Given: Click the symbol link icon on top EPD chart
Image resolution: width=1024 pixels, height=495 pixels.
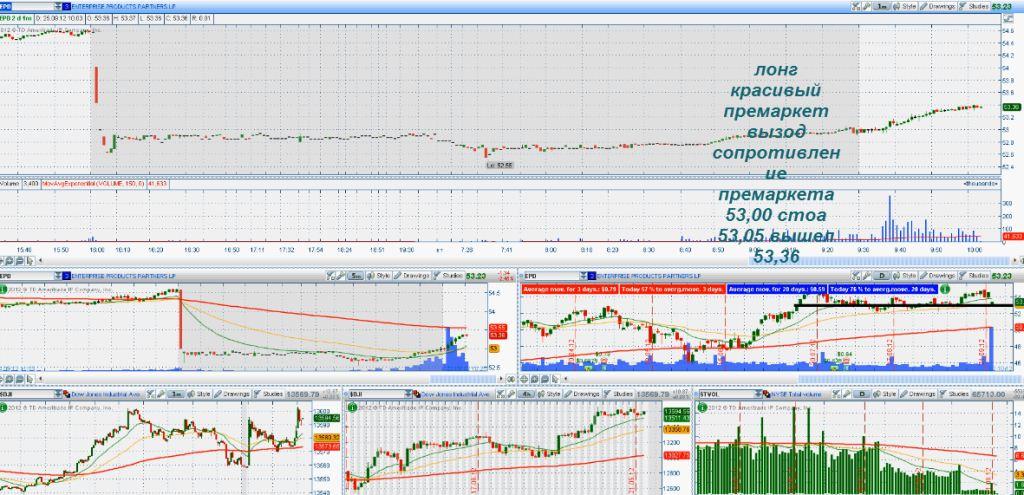Looking at the screenshot, I should tap(67, 6).
